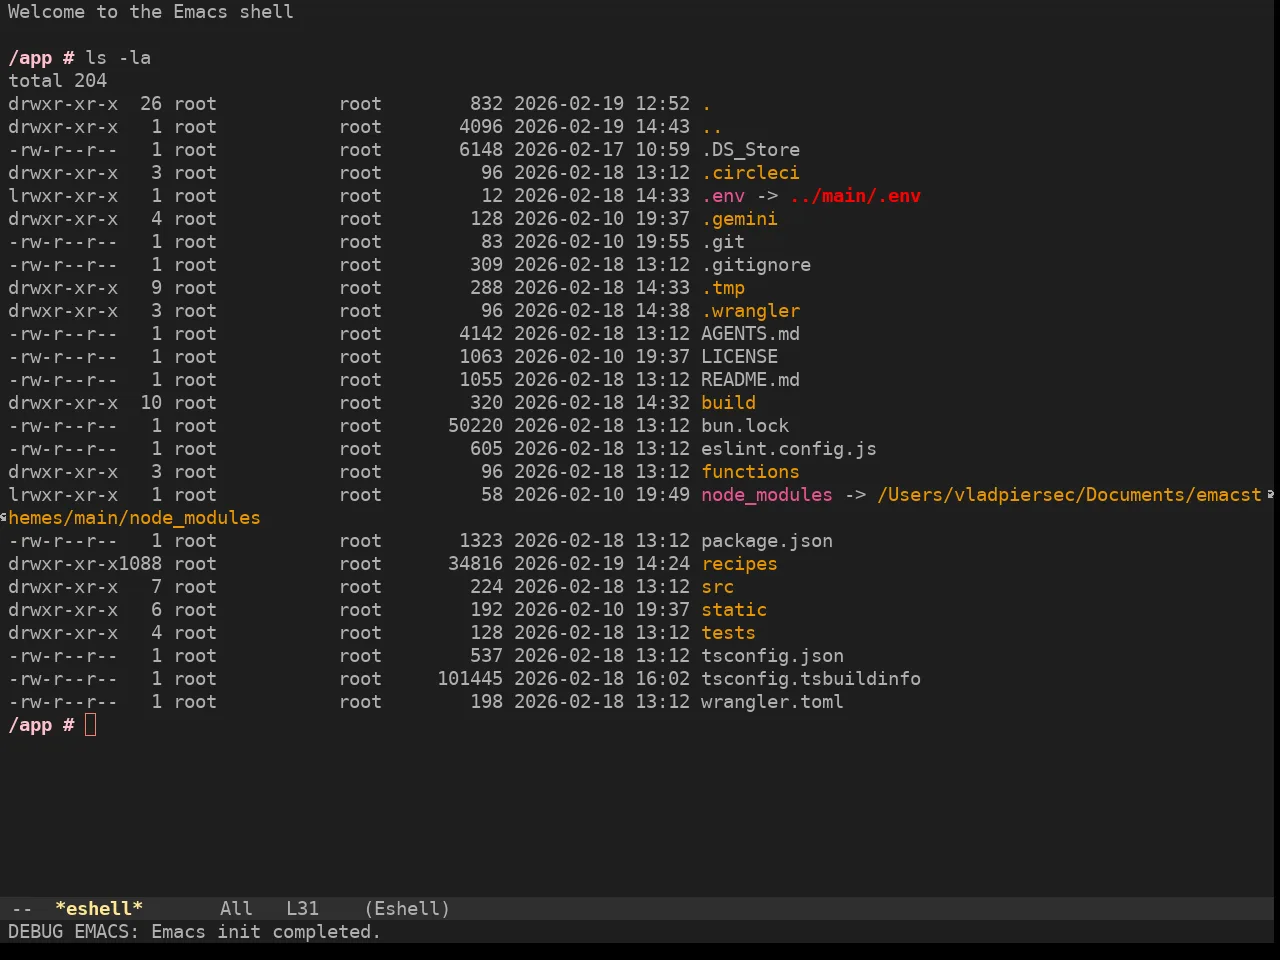Click the .env symlink name
Image resolution: width=1280 pixels, height=960 pixels.
click(723, 196)
